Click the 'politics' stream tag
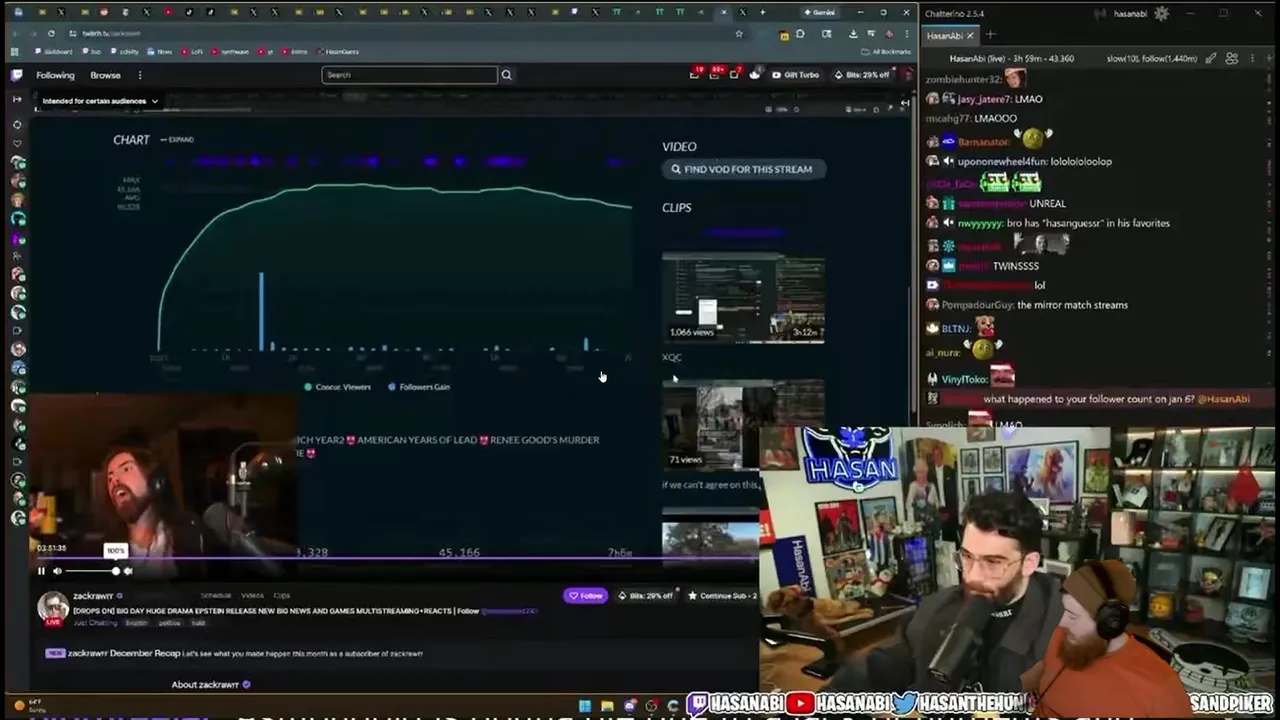 169,623
